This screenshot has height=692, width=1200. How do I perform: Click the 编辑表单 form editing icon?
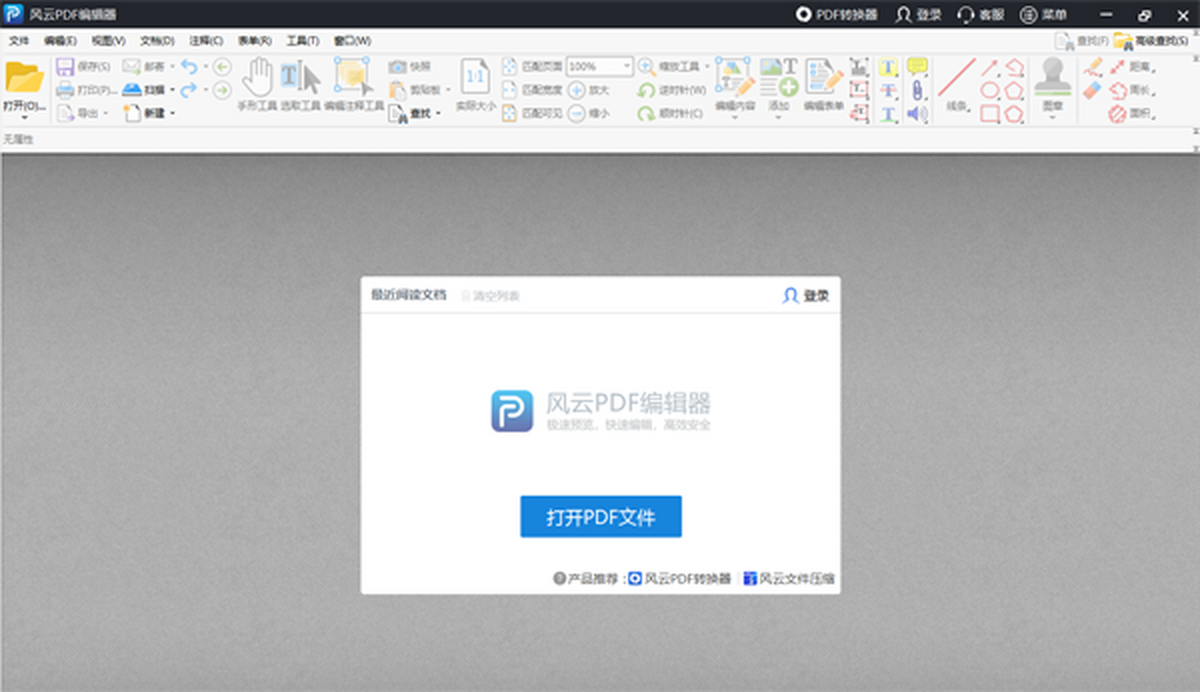(822, 85)
